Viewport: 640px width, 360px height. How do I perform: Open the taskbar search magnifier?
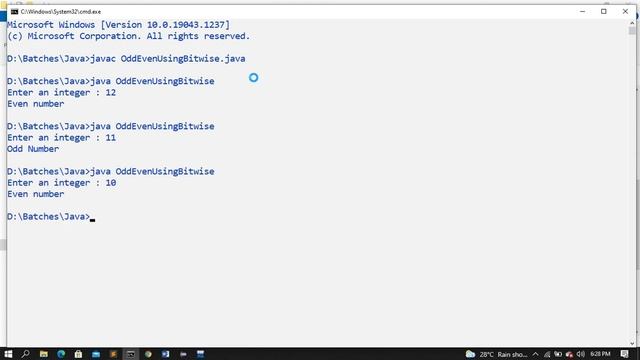pos(25,354)
